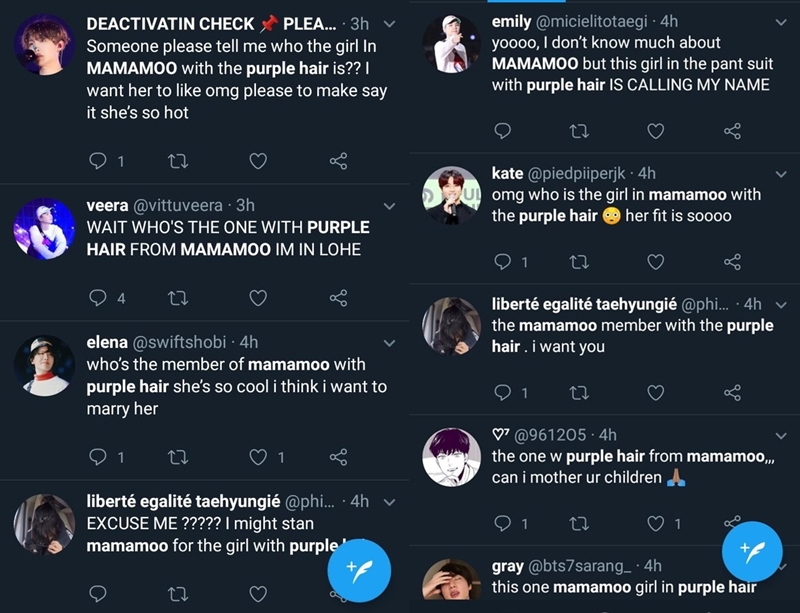Tap elena's profile avatar

[x=44, y=367]
